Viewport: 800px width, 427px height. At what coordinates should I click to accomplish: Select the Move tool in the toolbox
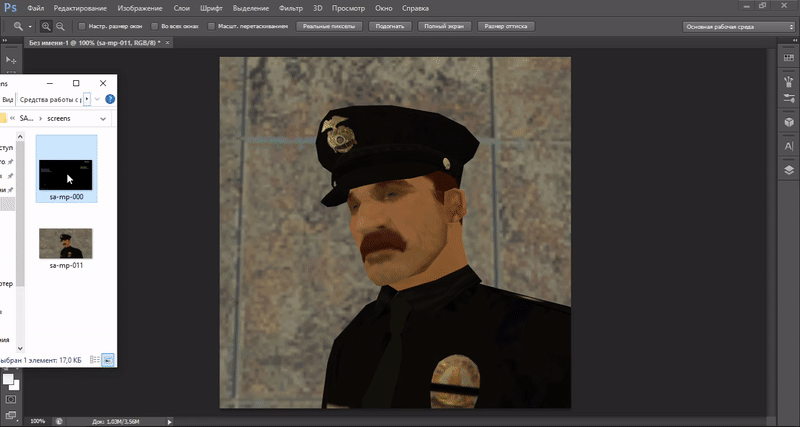tap(11, 60)
